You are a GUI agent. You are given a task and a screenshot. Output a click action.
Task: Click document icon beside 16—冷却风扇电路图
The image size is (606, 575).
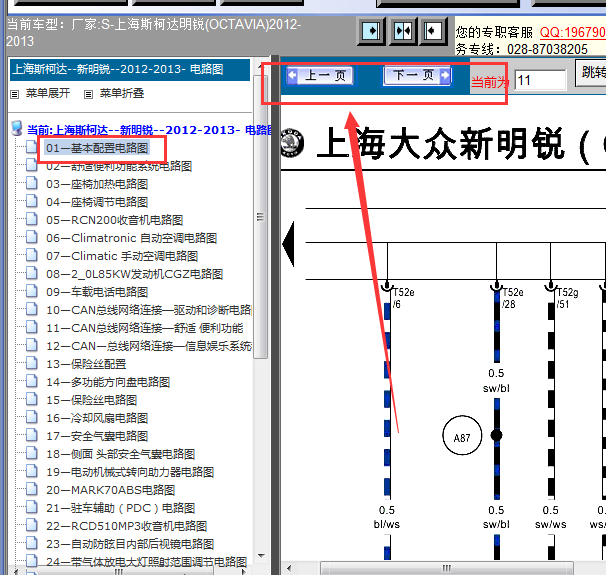pyautogui.click(x=32, y=417)
